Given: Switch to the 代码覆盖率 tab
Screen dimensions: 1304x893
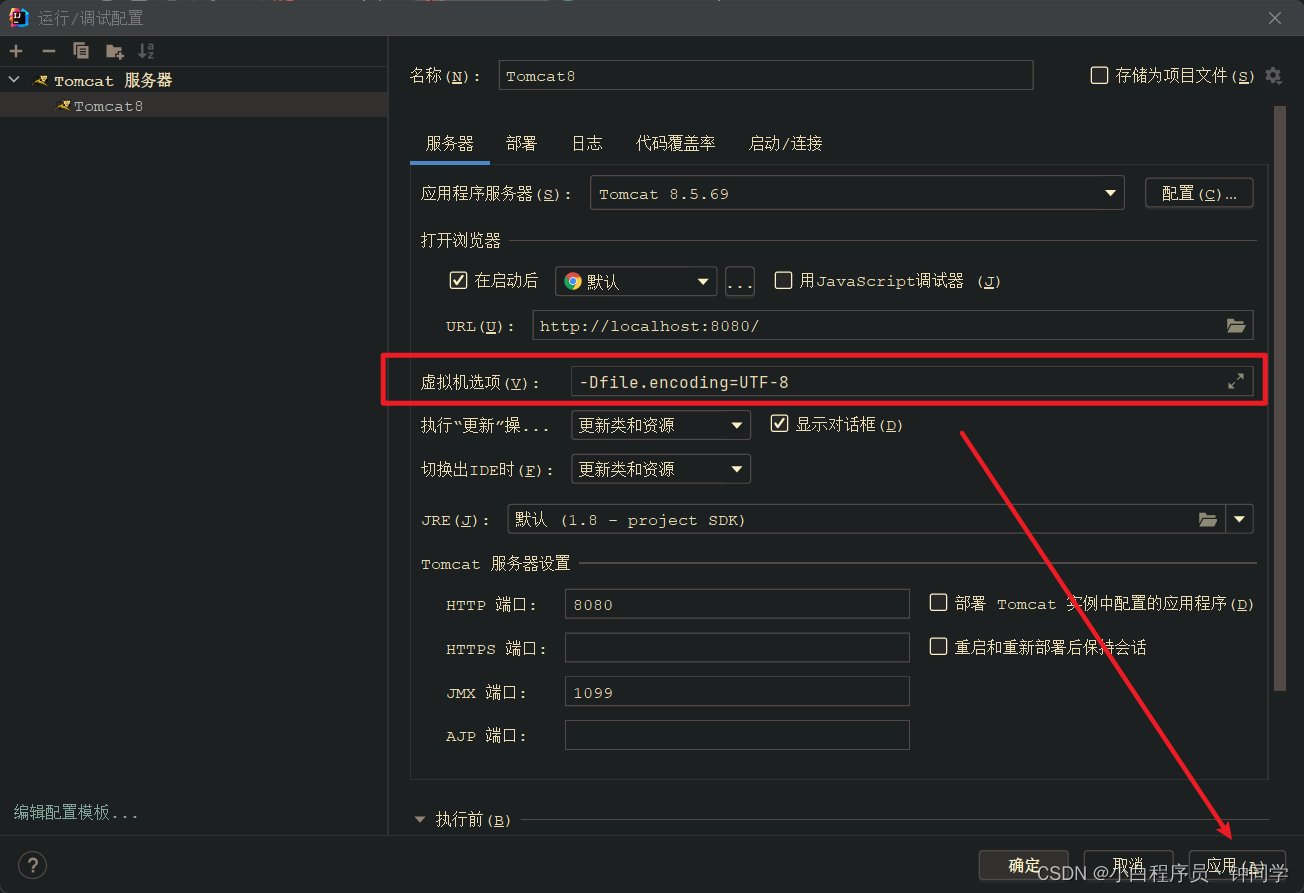Looking at the screenshot, I should coord(676,144).
